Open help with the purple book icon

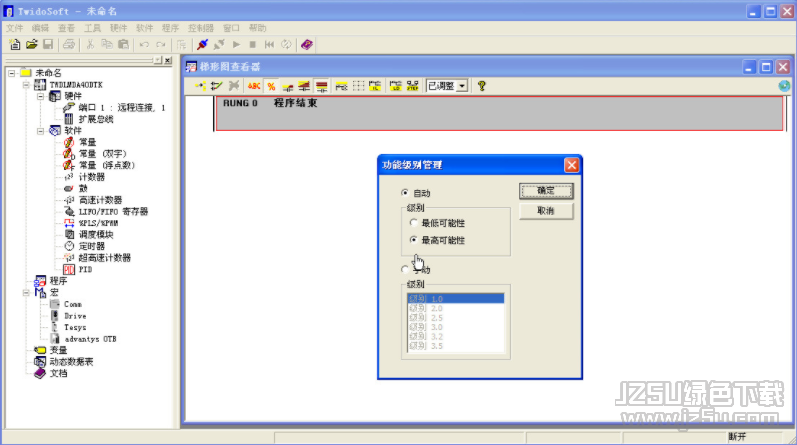coord(306,45)
